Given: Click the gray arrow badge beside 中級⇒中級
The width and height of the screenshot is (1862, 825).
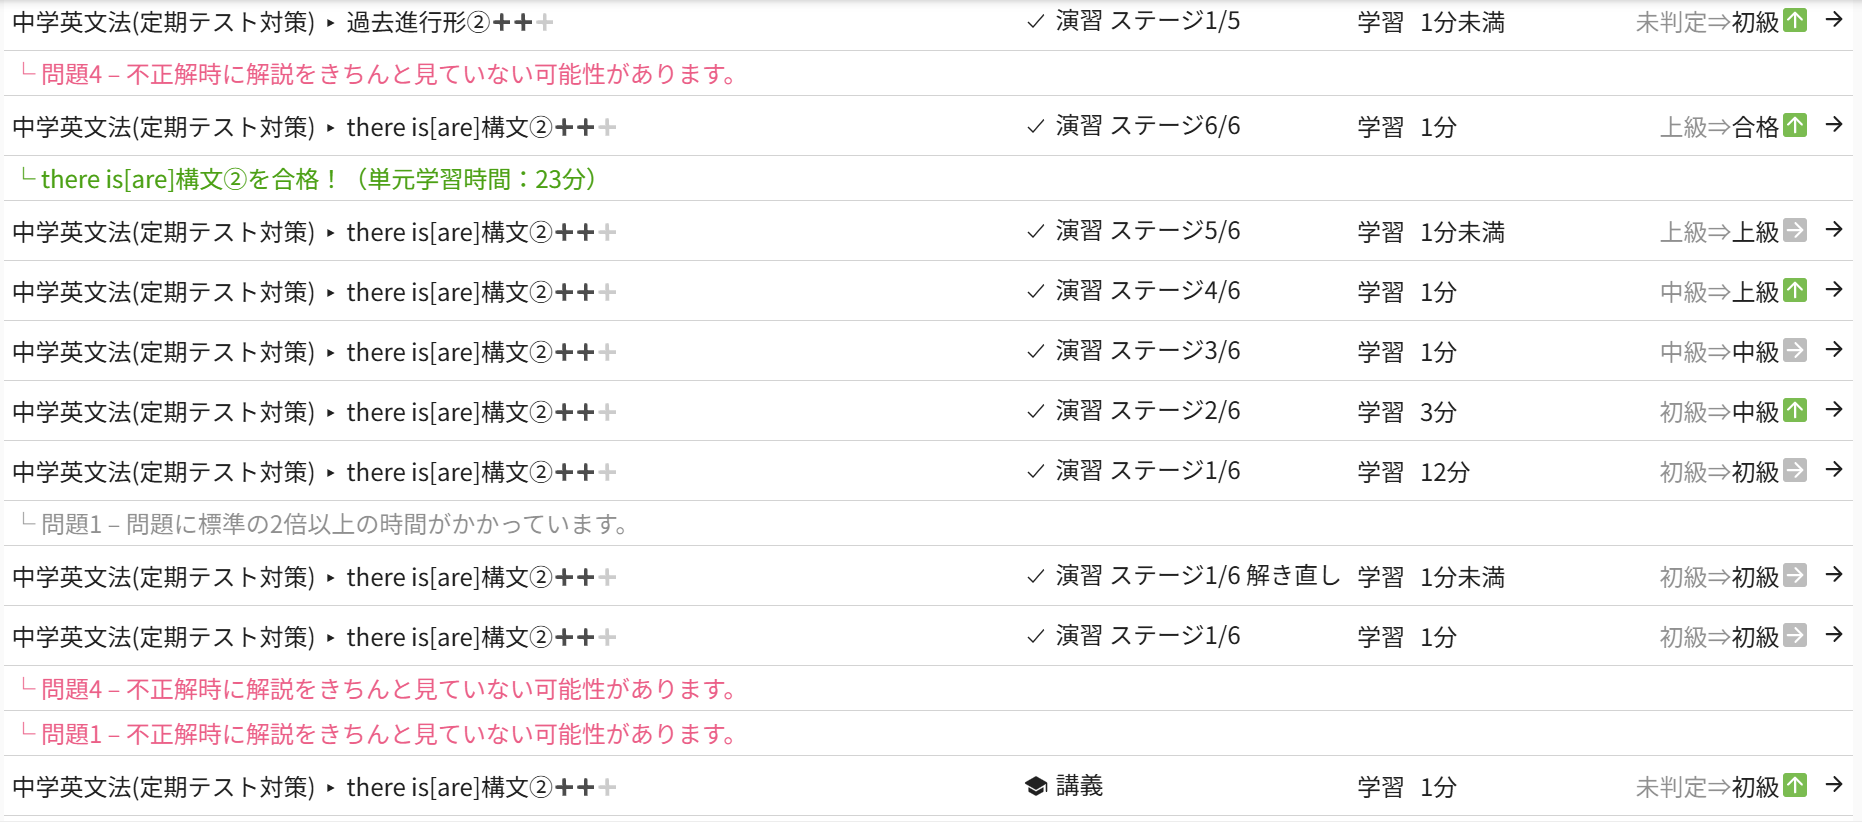Looking at the screenshot, I should coord(1796,351).
